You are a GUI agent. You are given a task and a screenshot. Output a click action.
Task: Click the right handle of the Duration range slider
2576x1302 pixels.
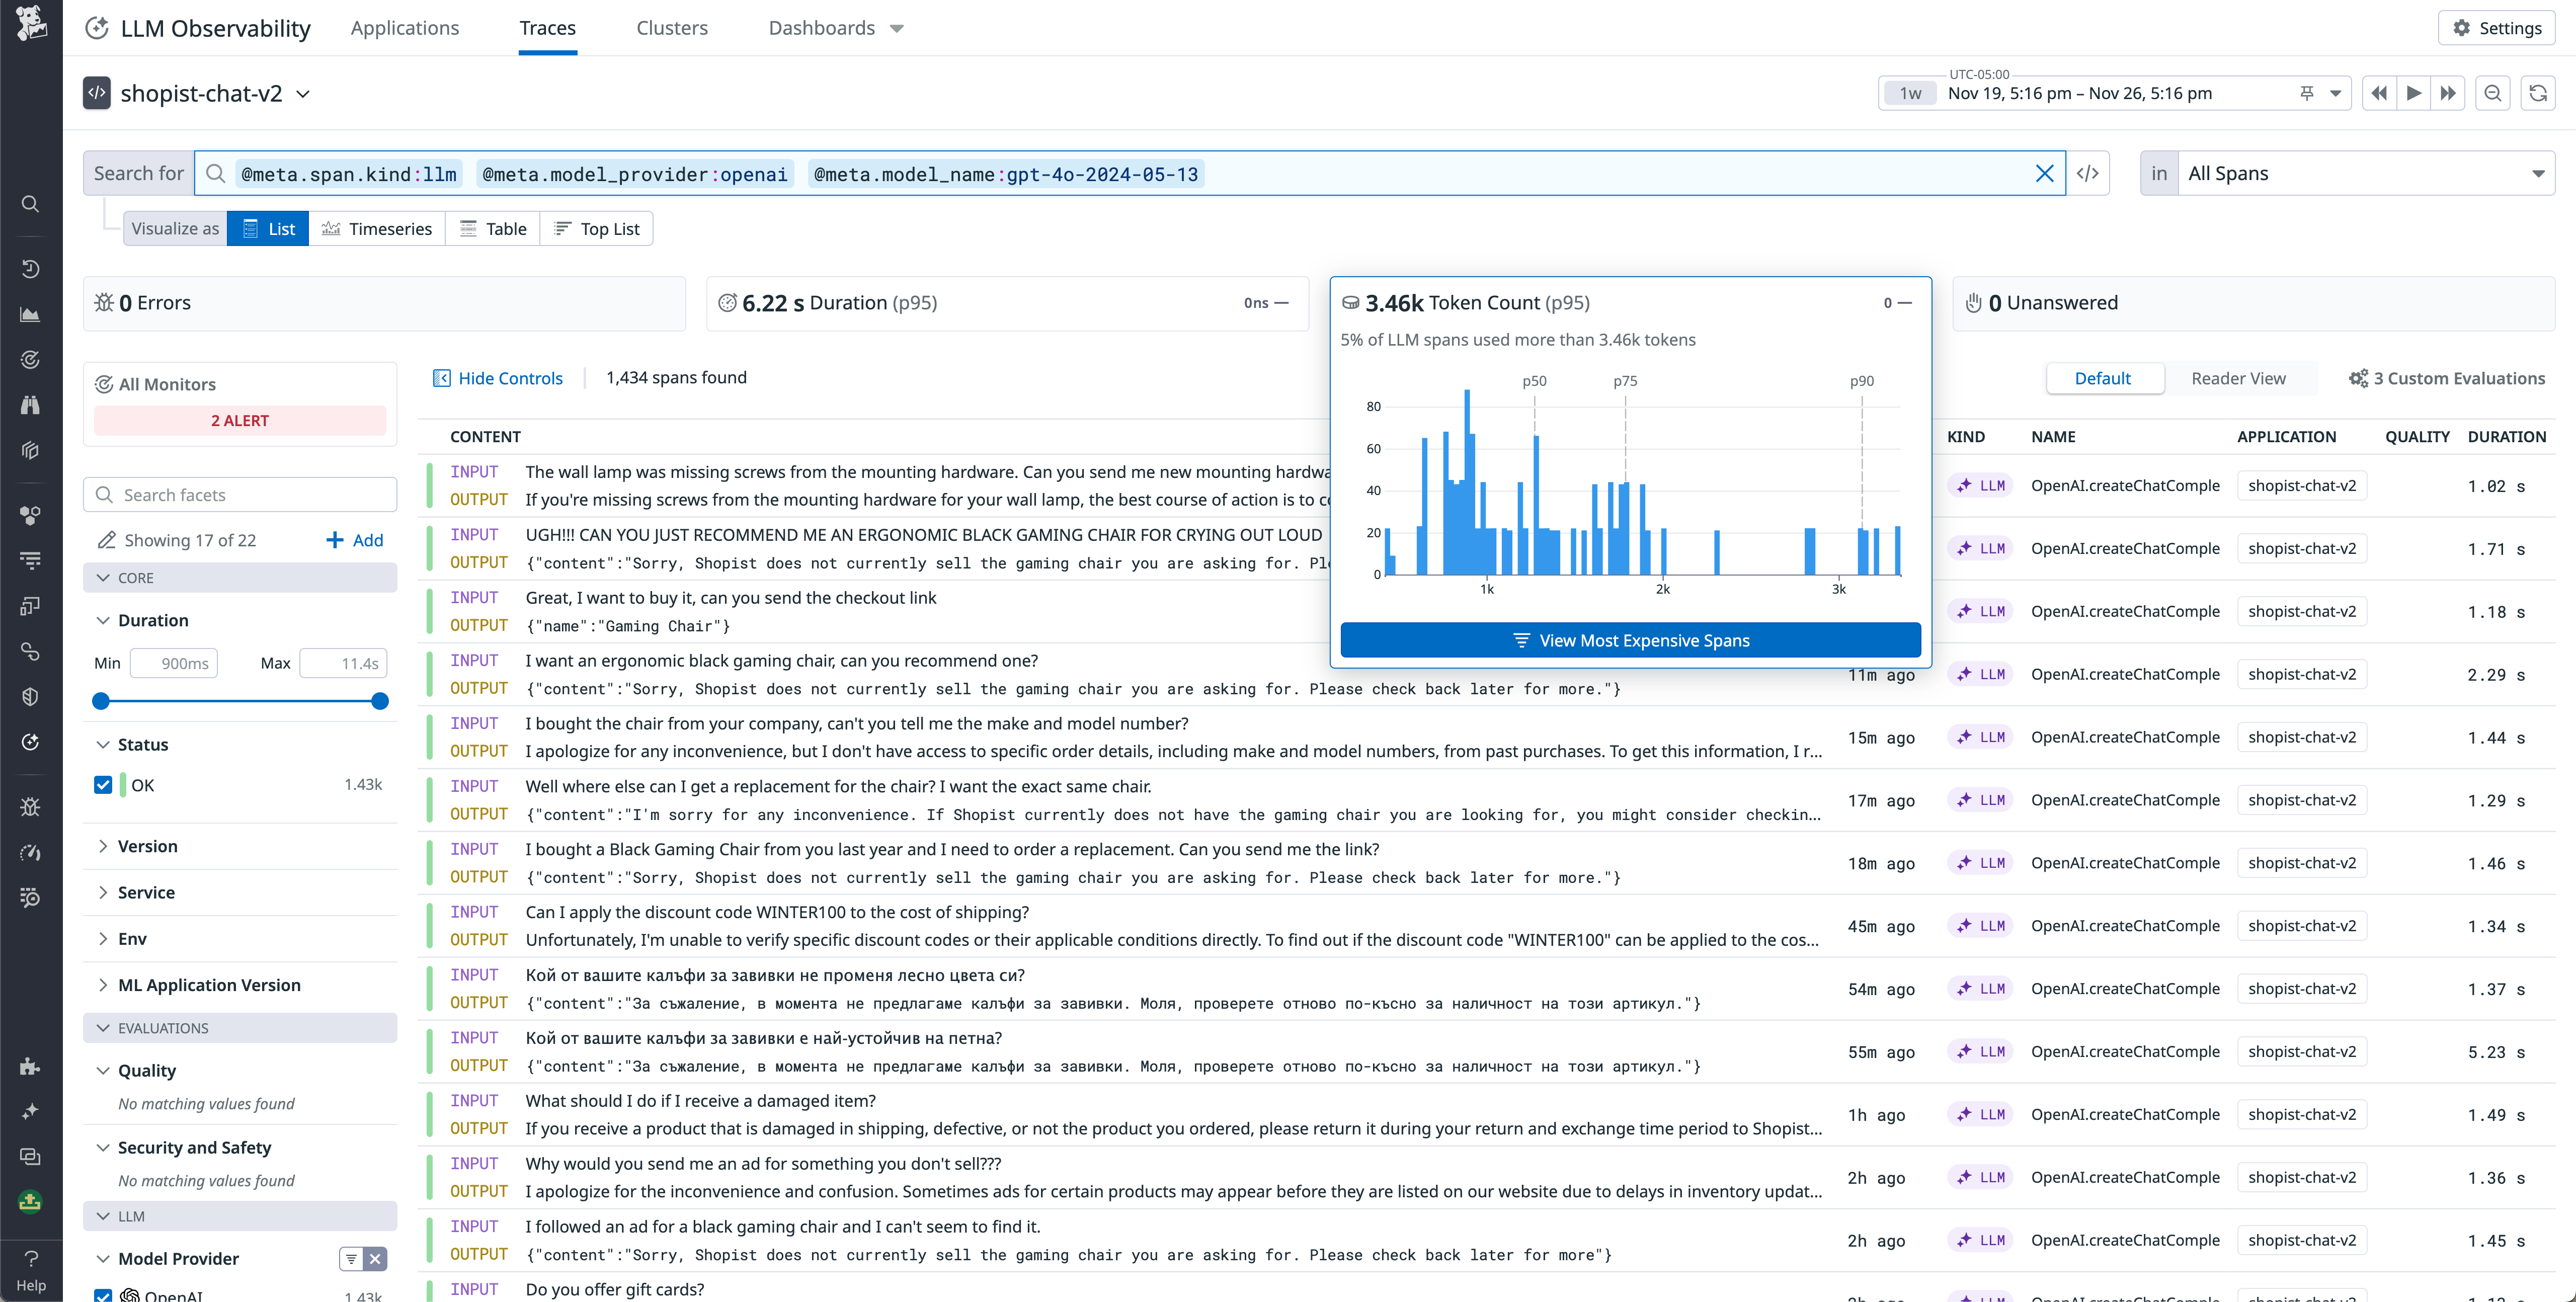[380, 701]
